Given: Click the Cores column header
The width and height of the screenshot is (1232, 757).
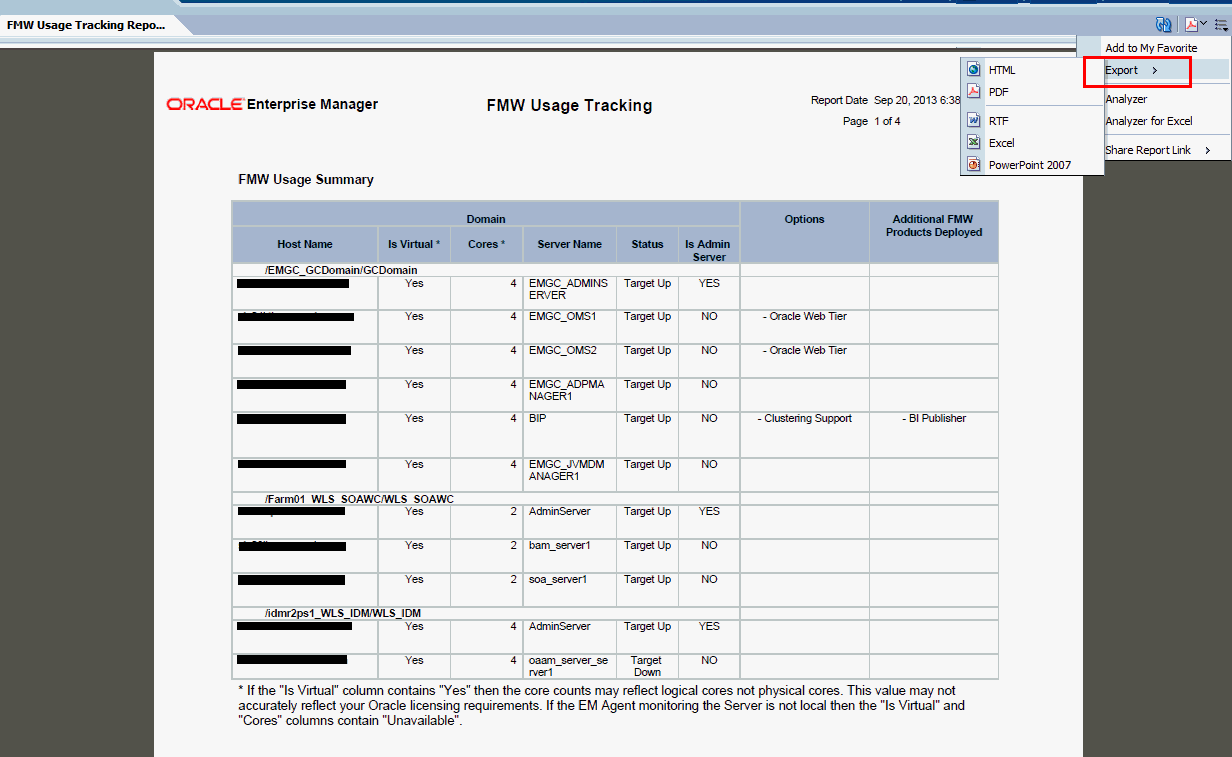Looking at the screenshot, I should pos(486,244).
